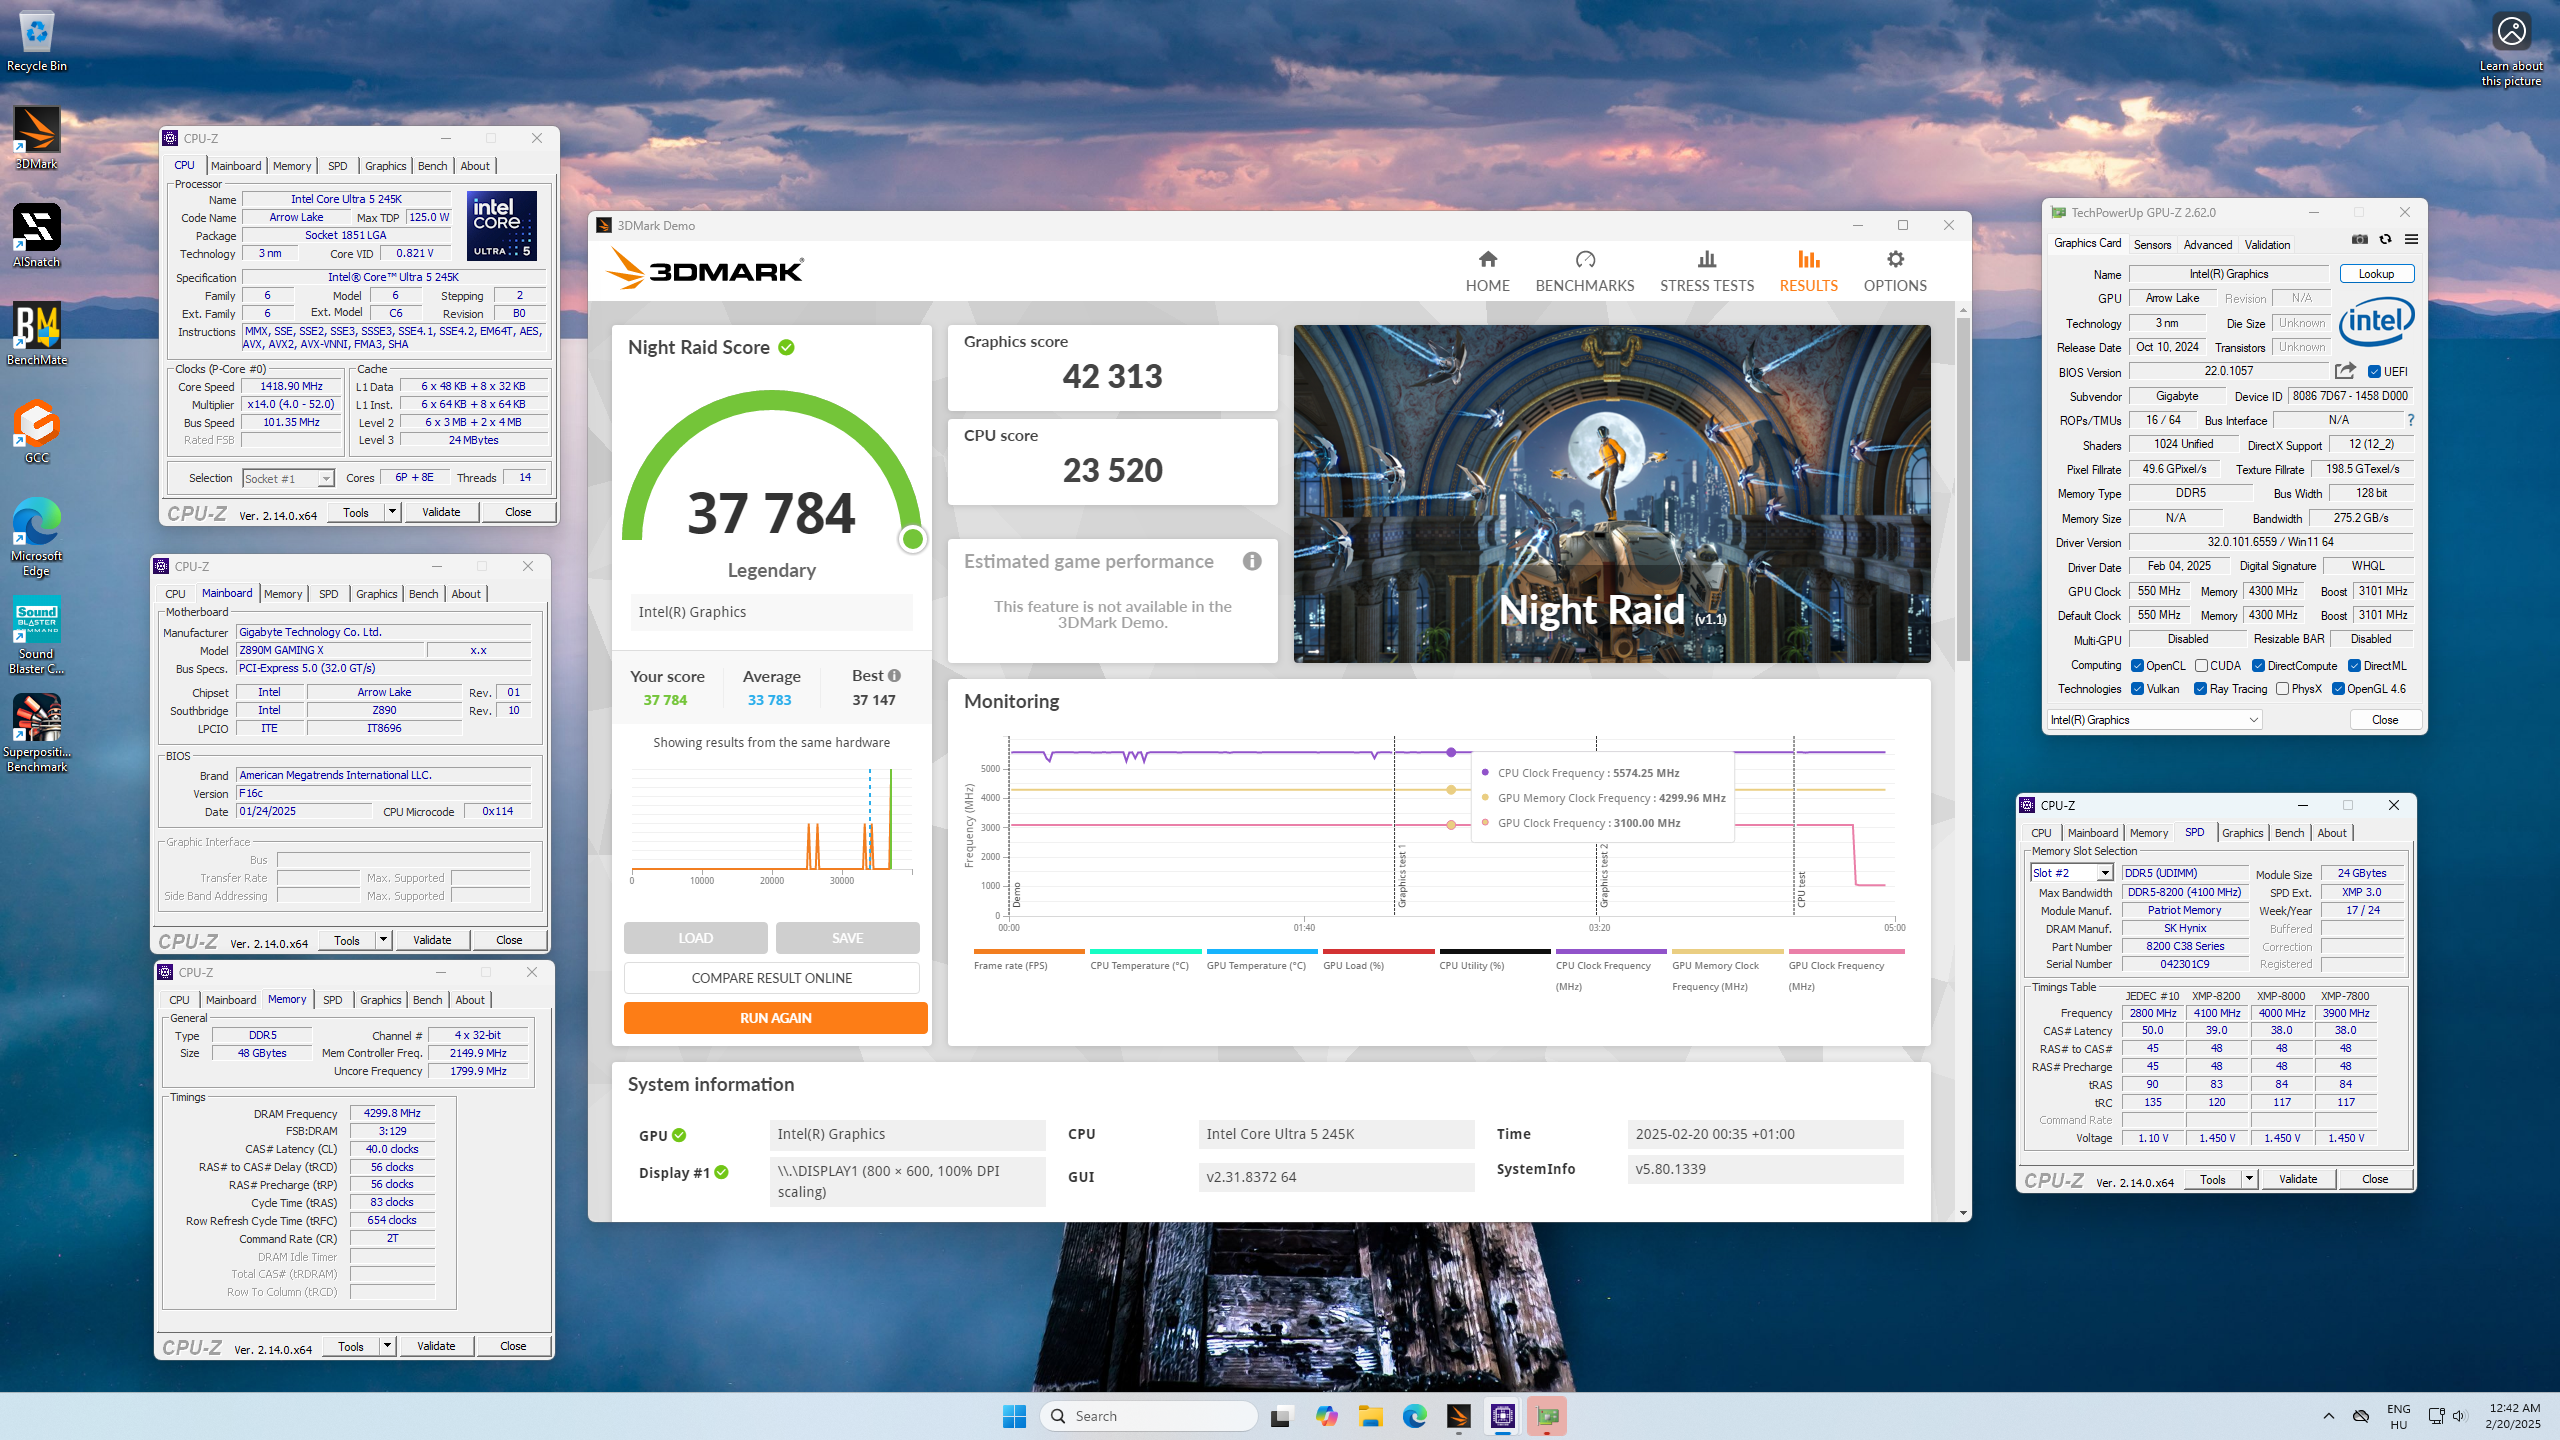Expand the Tools arrow in the CPU-Z Memory window
The width and height of the screenshot is (2560, 1440).
click(x=387, y=1346)
